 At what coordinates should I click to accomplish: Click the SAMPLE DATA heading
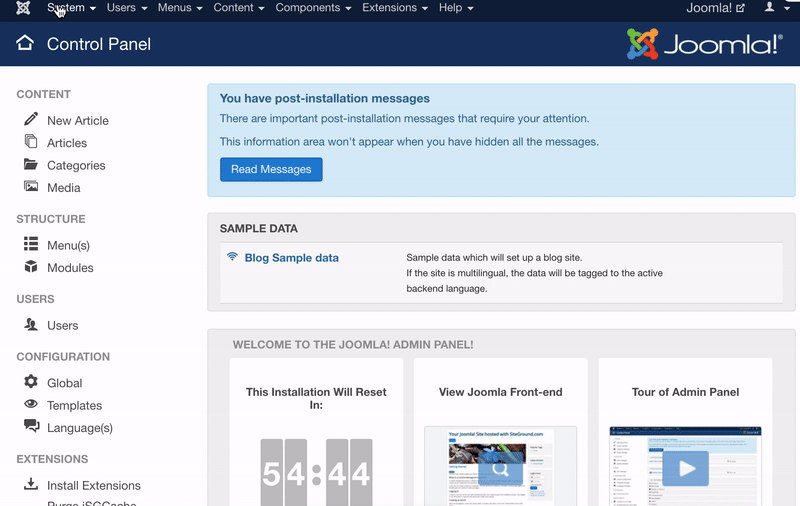[259, 229]
